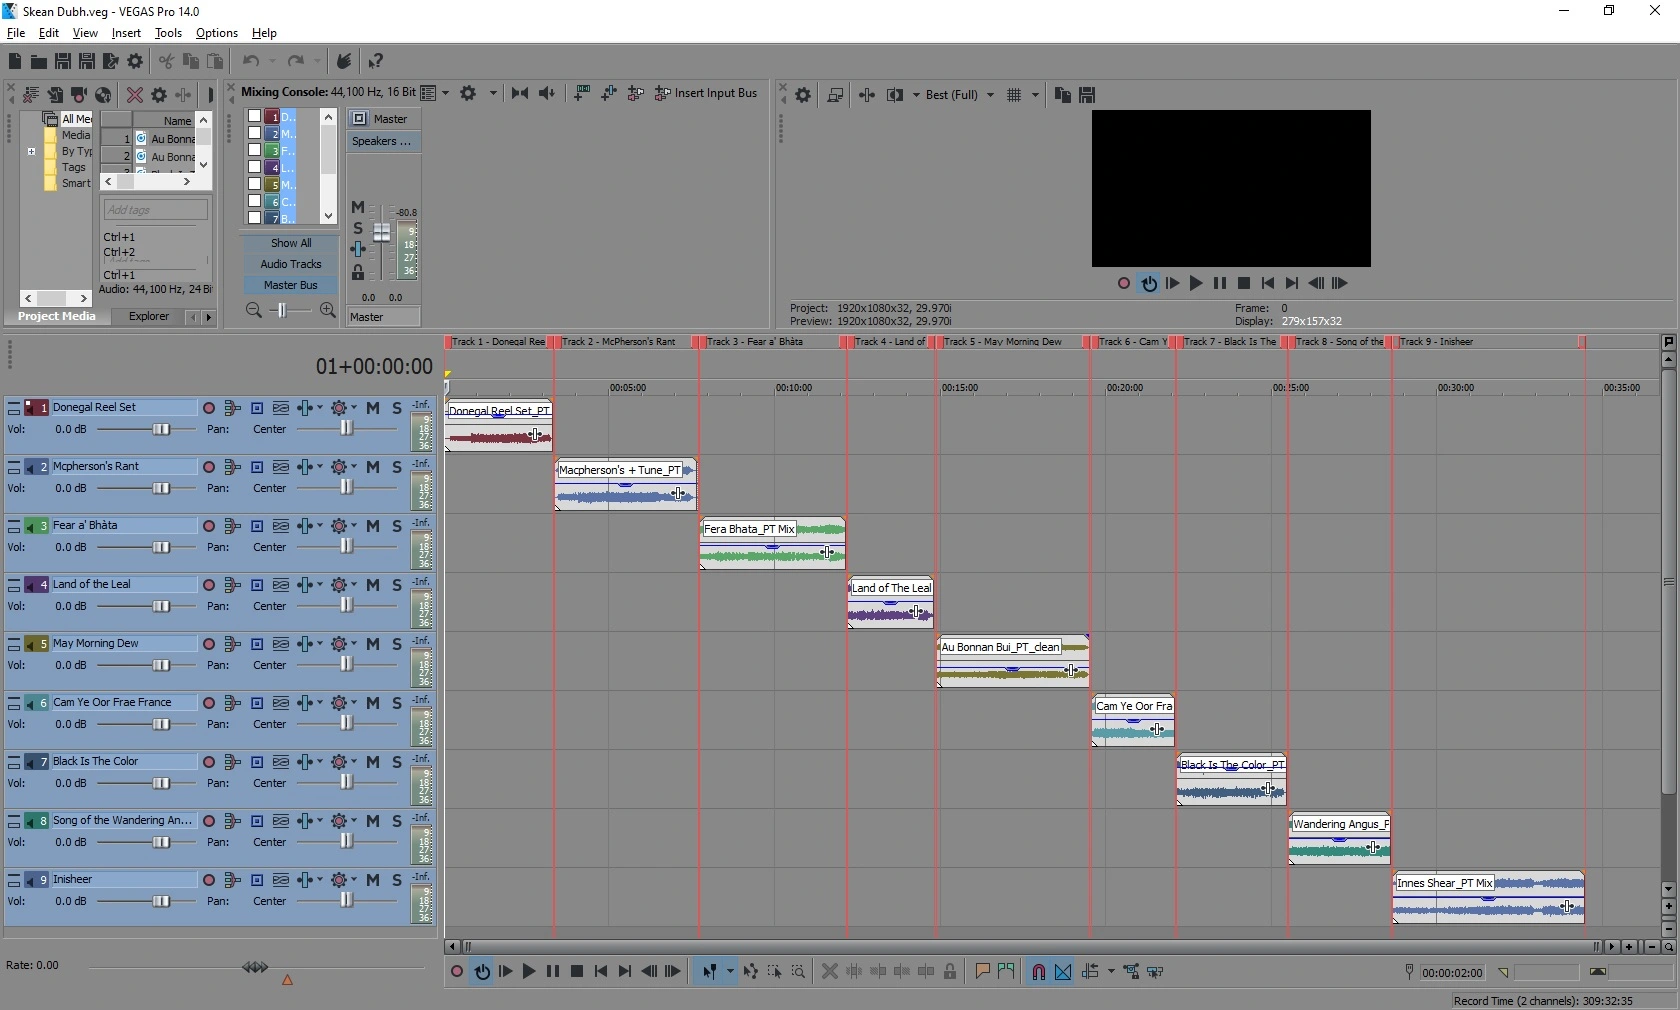The height and width of the screenshot is (1010, 1680).
Task: Click the preview overlays grid icon
Action: tap(1014, 95)
